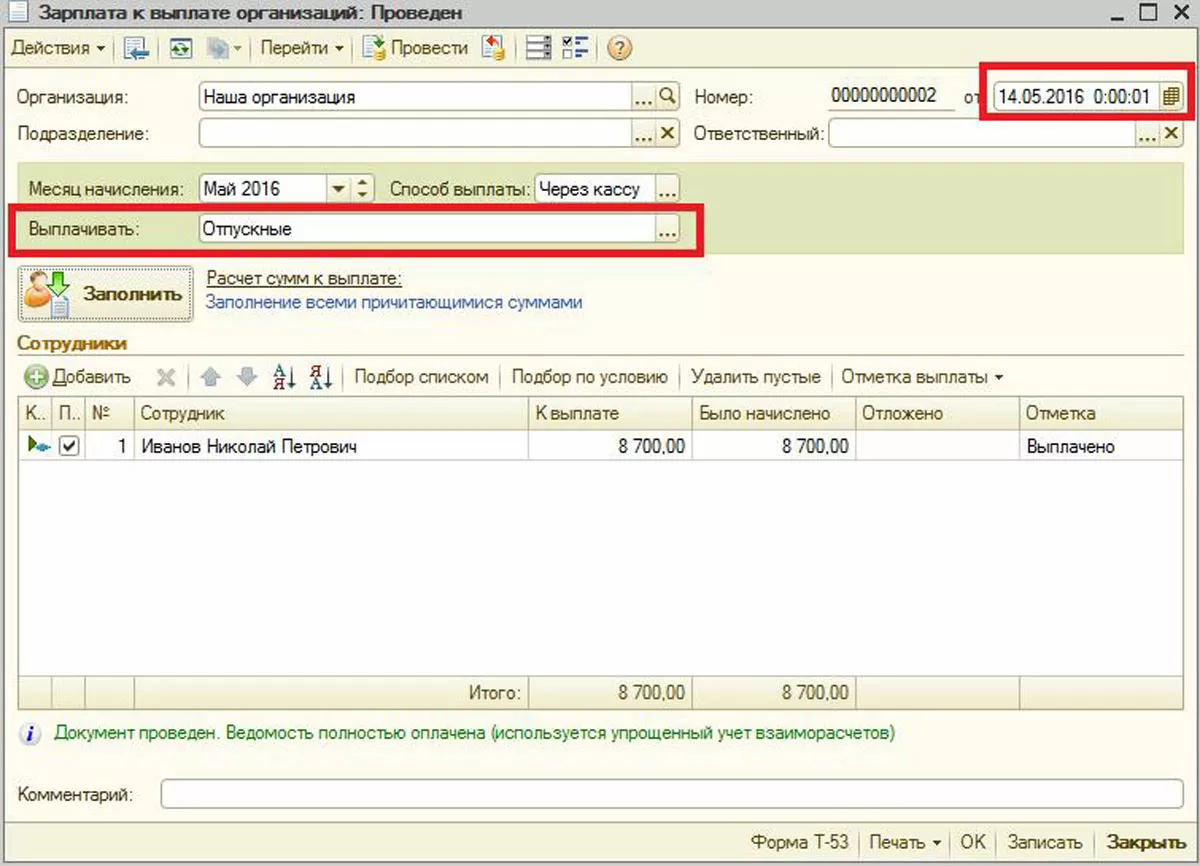Click into the Комментарий input field
The height and width of the screenshot is (866, 1200).
[671, 795]
